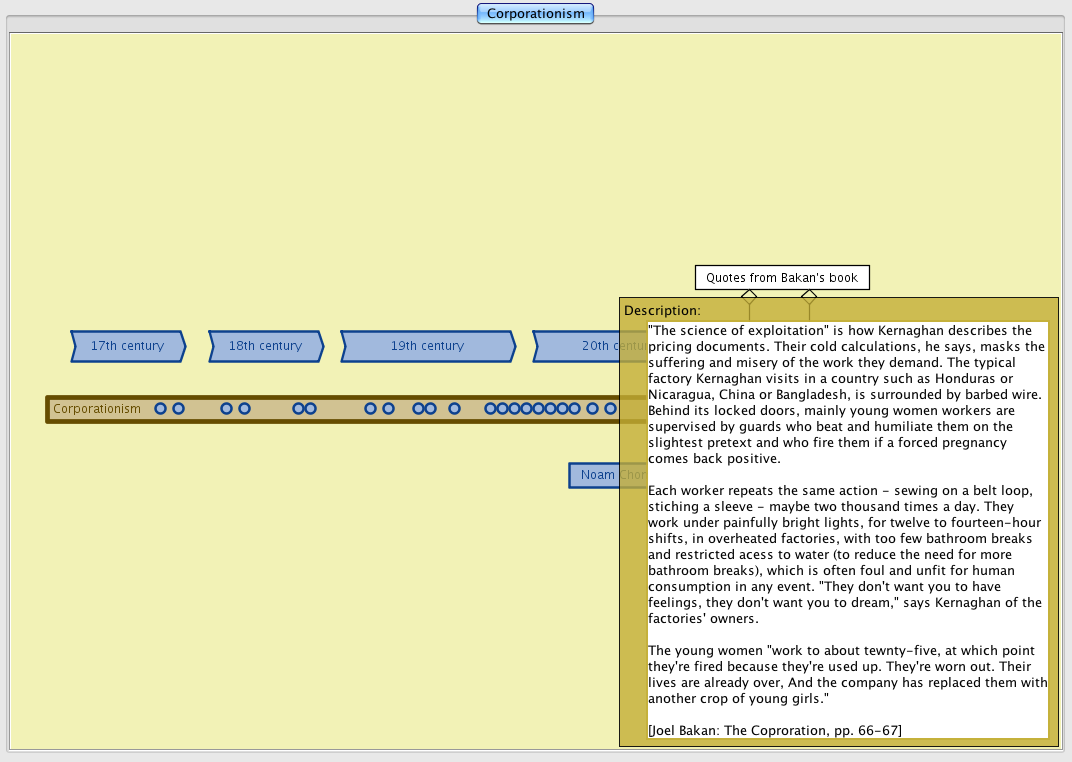Select last visible circle before Description panel

pos(610,409)
